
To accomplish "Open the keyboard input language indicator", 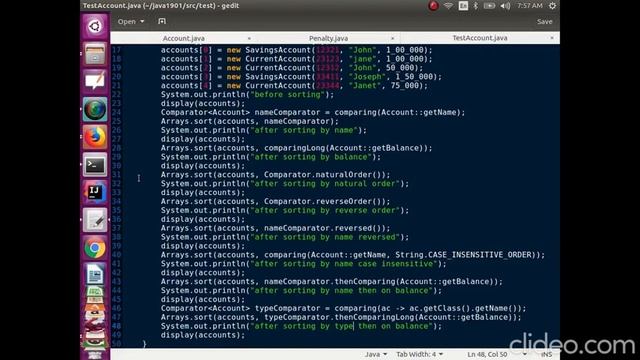I will (463, 6).
